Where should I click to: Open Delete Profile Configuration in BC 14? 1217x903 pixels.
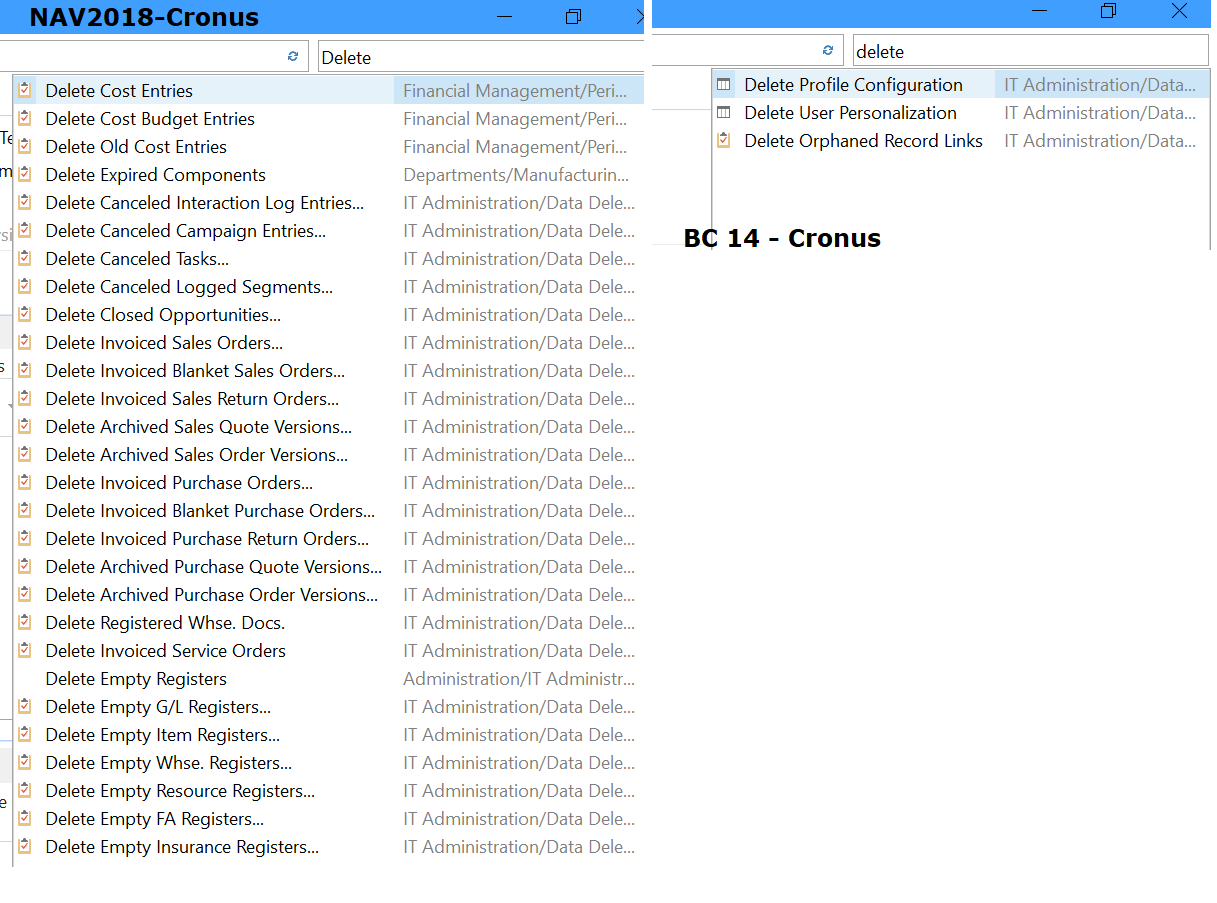960,84
